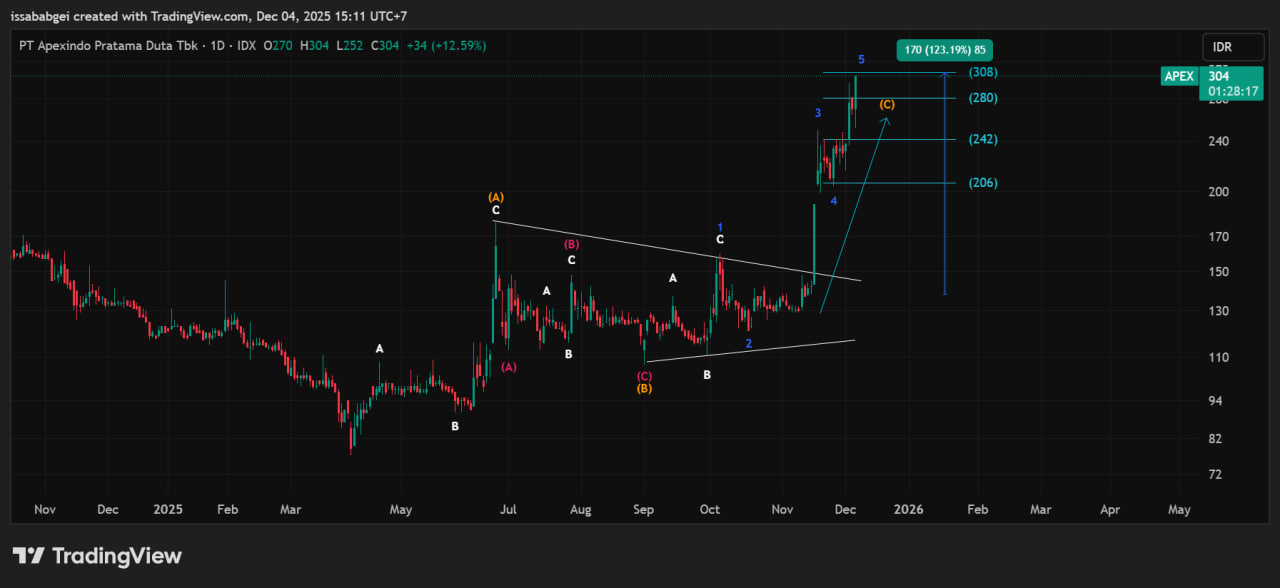Viewport: 1280px width, 588px height.
Task: Click the 72 price axis value
Action: [1216, 475]
